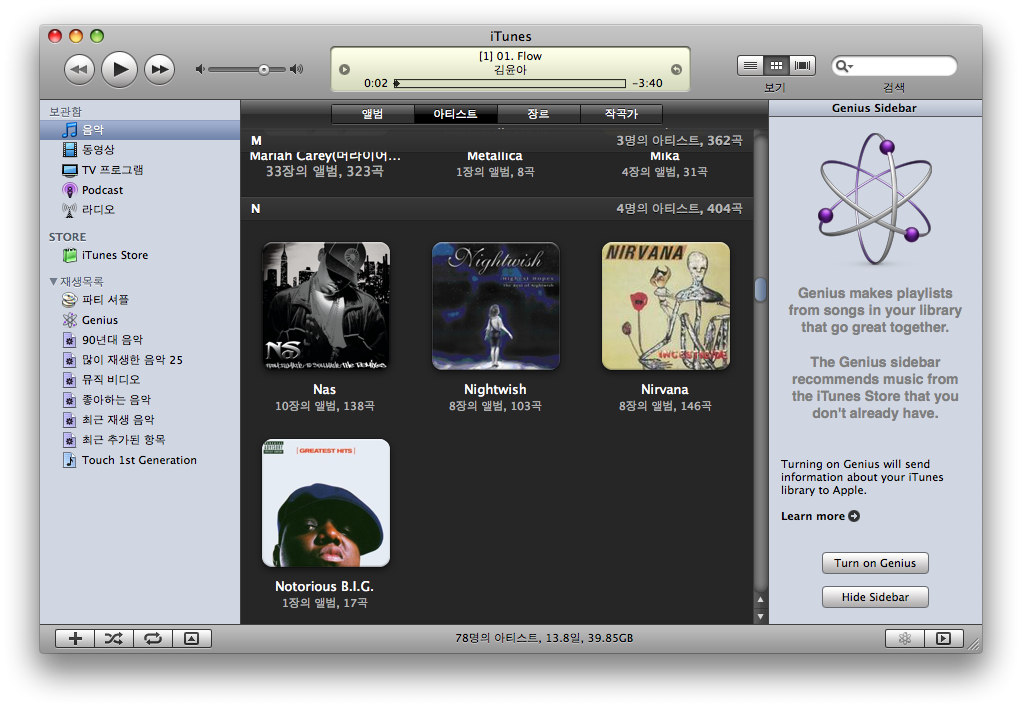1022x708 pixels.
Task: Click Hide Sidebar button
Action: point(875,597)
